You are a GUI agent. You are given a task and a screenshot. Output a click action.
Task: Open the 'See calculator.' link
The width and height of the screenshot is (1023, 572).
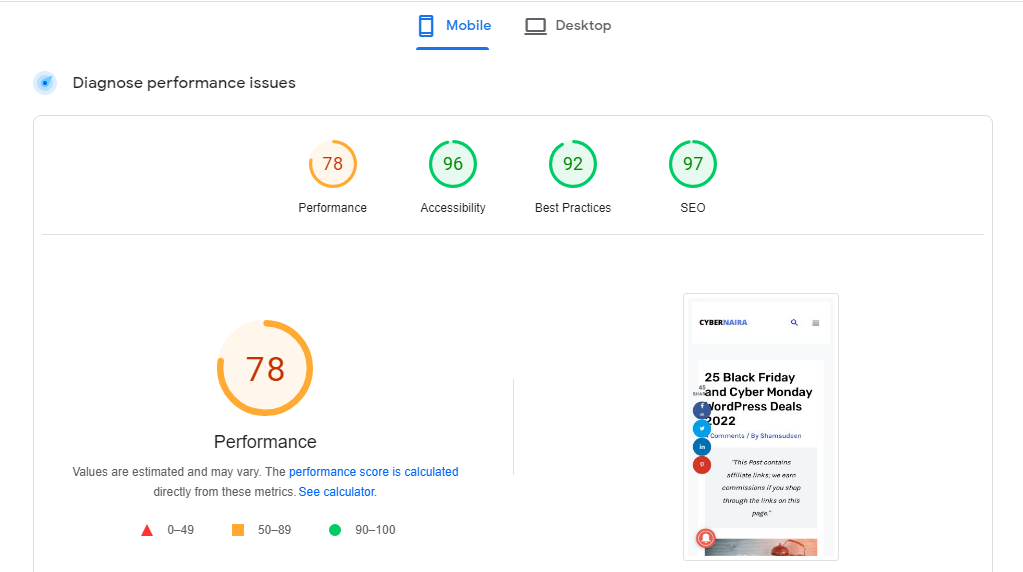337,492
